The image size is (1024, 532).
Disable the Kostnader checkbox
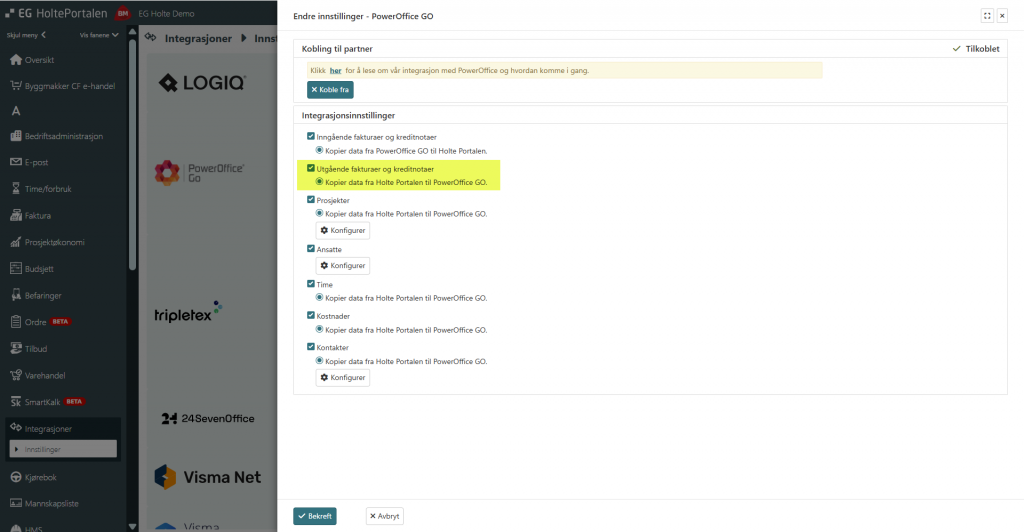pyautogui.click(x=311, y=315)
